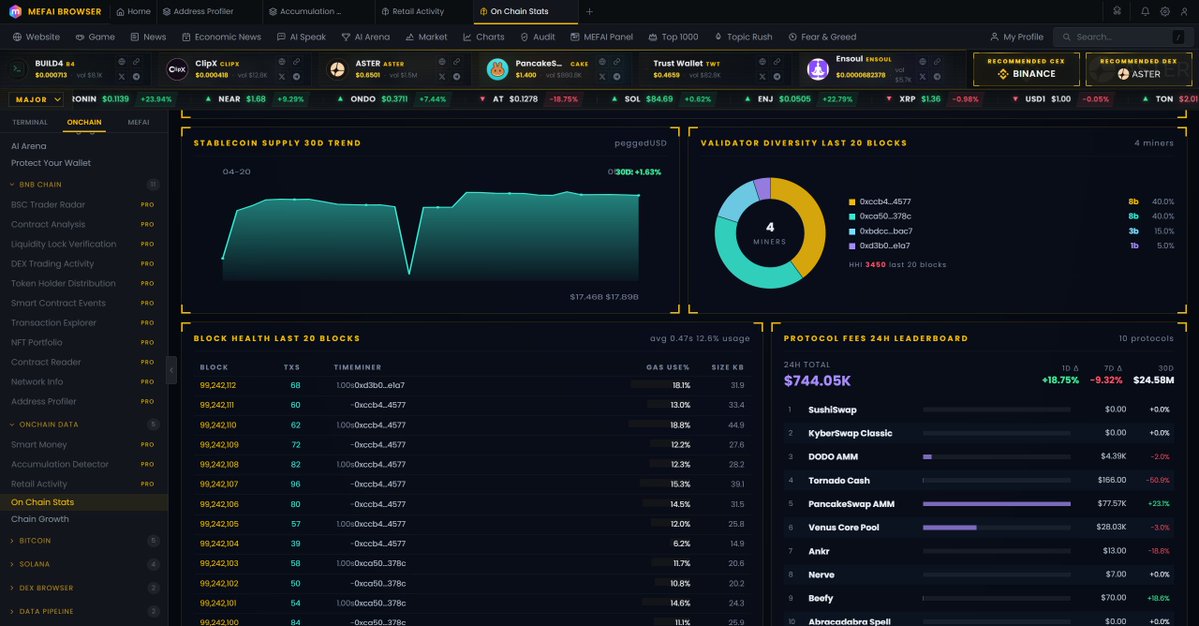Open Protect Your Wallet link
The width and height of the screenshot is (1199, 626).
50,163
